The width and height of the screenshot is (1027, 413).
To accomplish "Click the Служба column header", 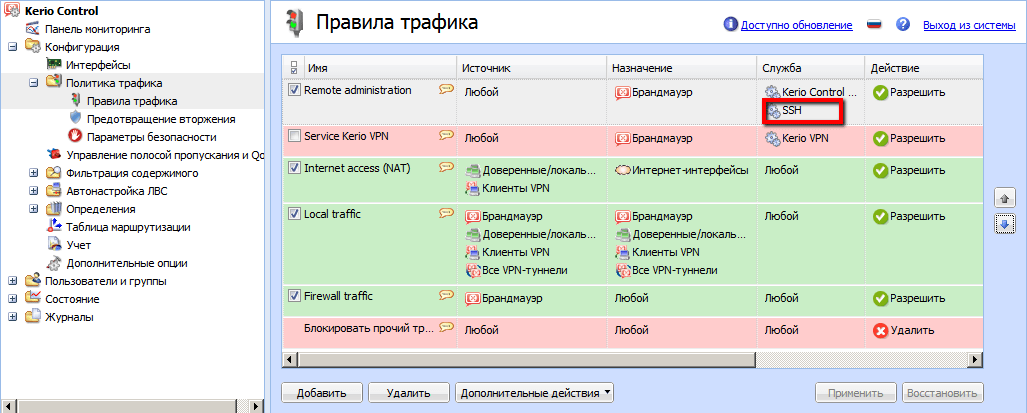I will (x=811, y=67).
